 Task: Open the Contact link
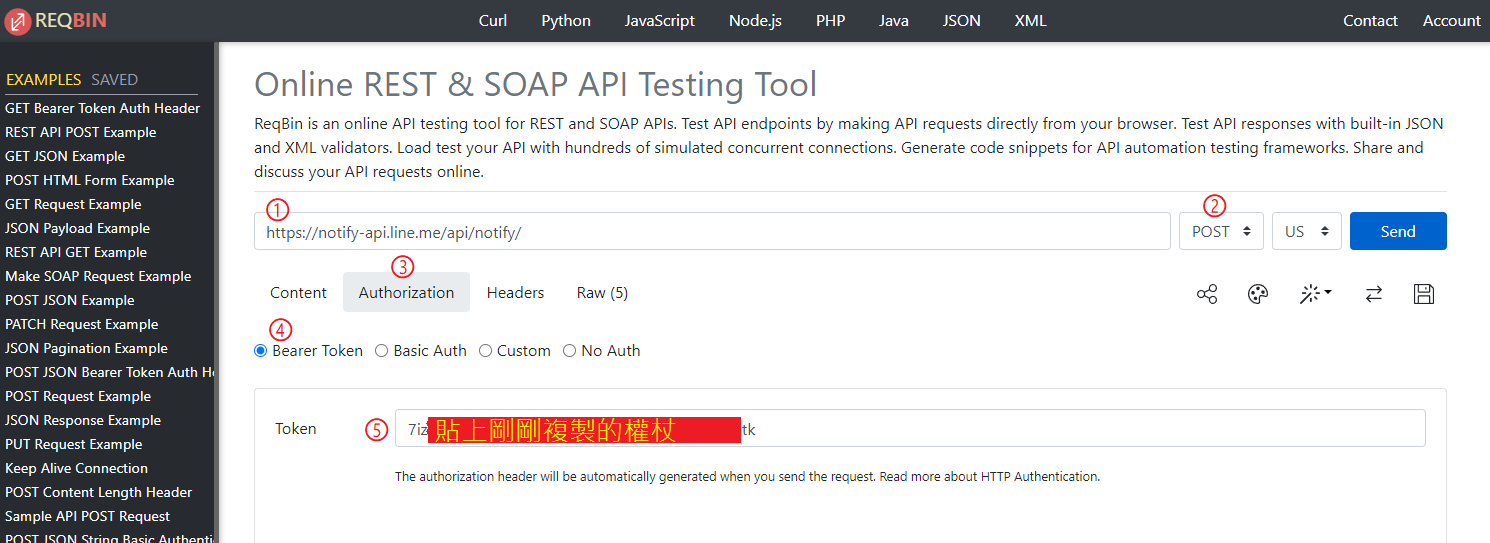pyautogui.click(x=1370, y=20)
